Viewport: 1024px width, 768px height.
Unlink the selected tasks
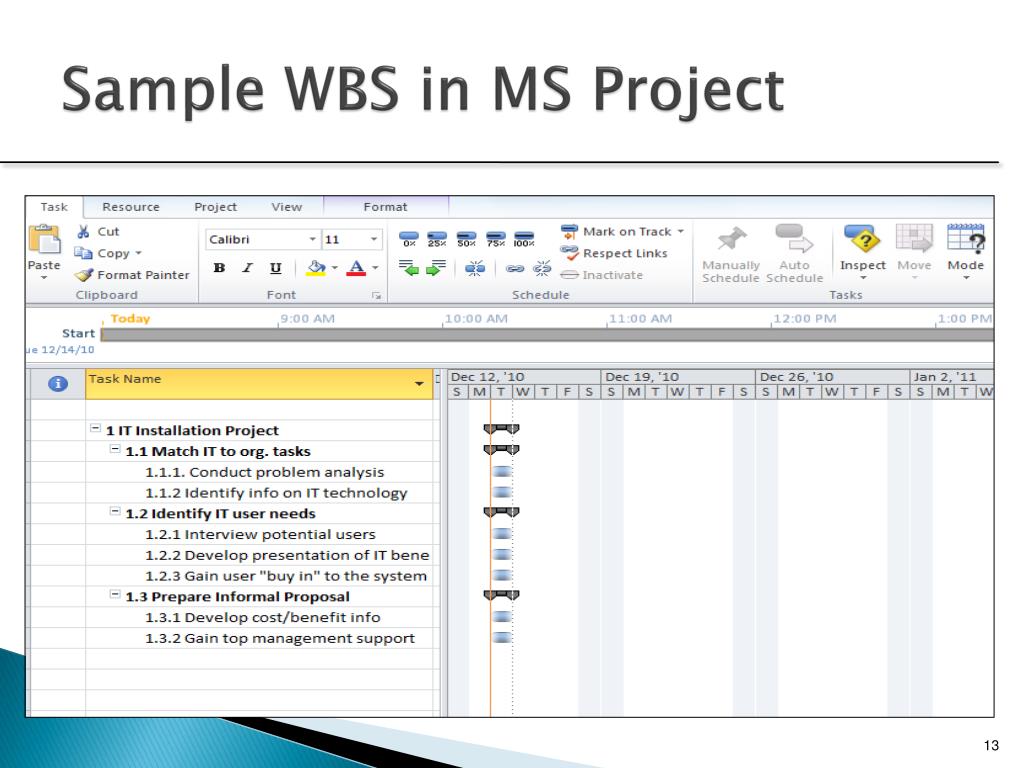tap(542, 268)
